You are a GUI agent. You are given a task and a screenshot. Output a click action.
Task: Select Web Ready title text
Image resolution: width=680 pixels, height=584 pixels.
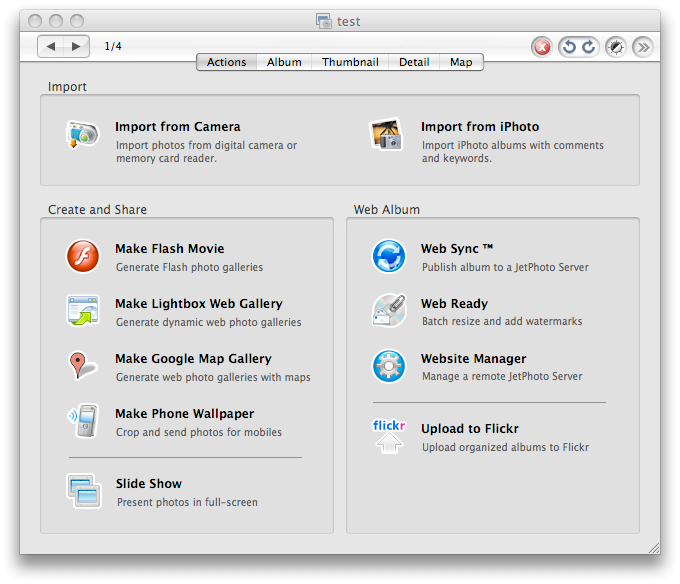tap(454, 304)
